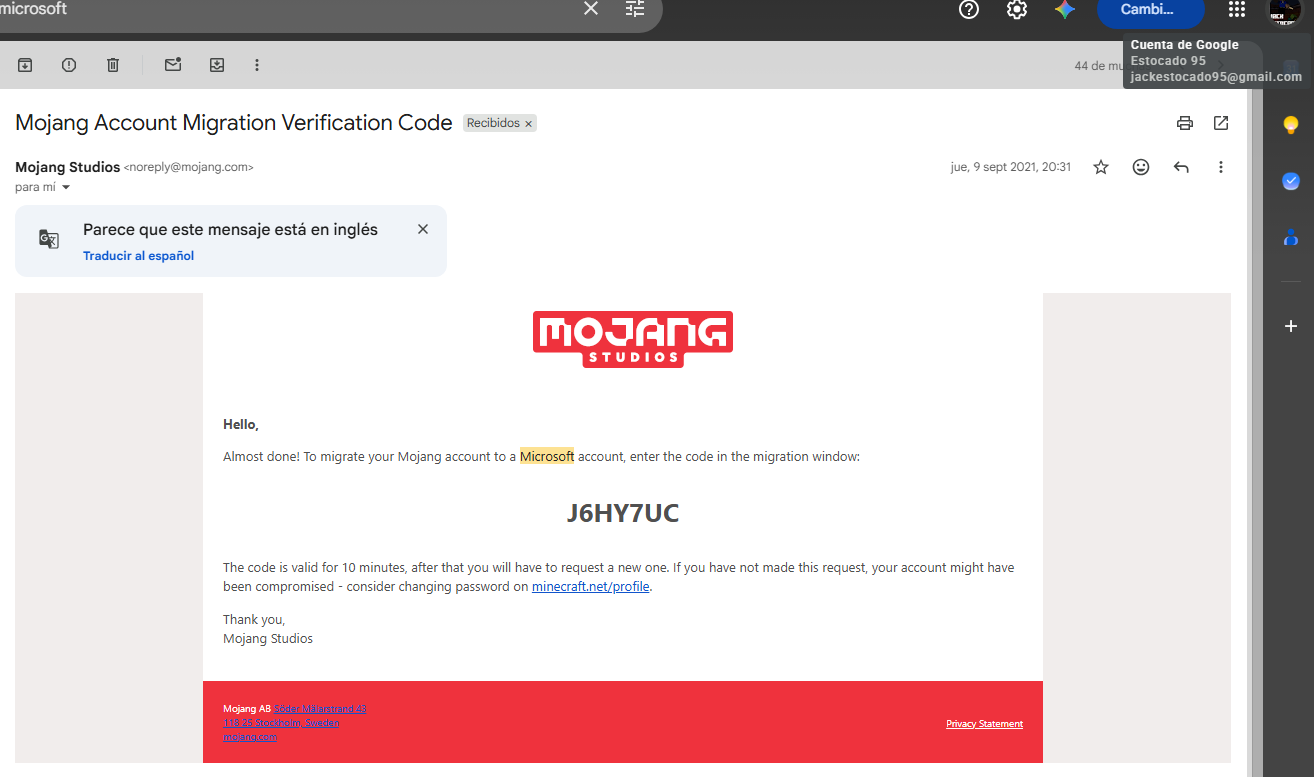Open search filter options icon
1314x777 pixels.
635,9
